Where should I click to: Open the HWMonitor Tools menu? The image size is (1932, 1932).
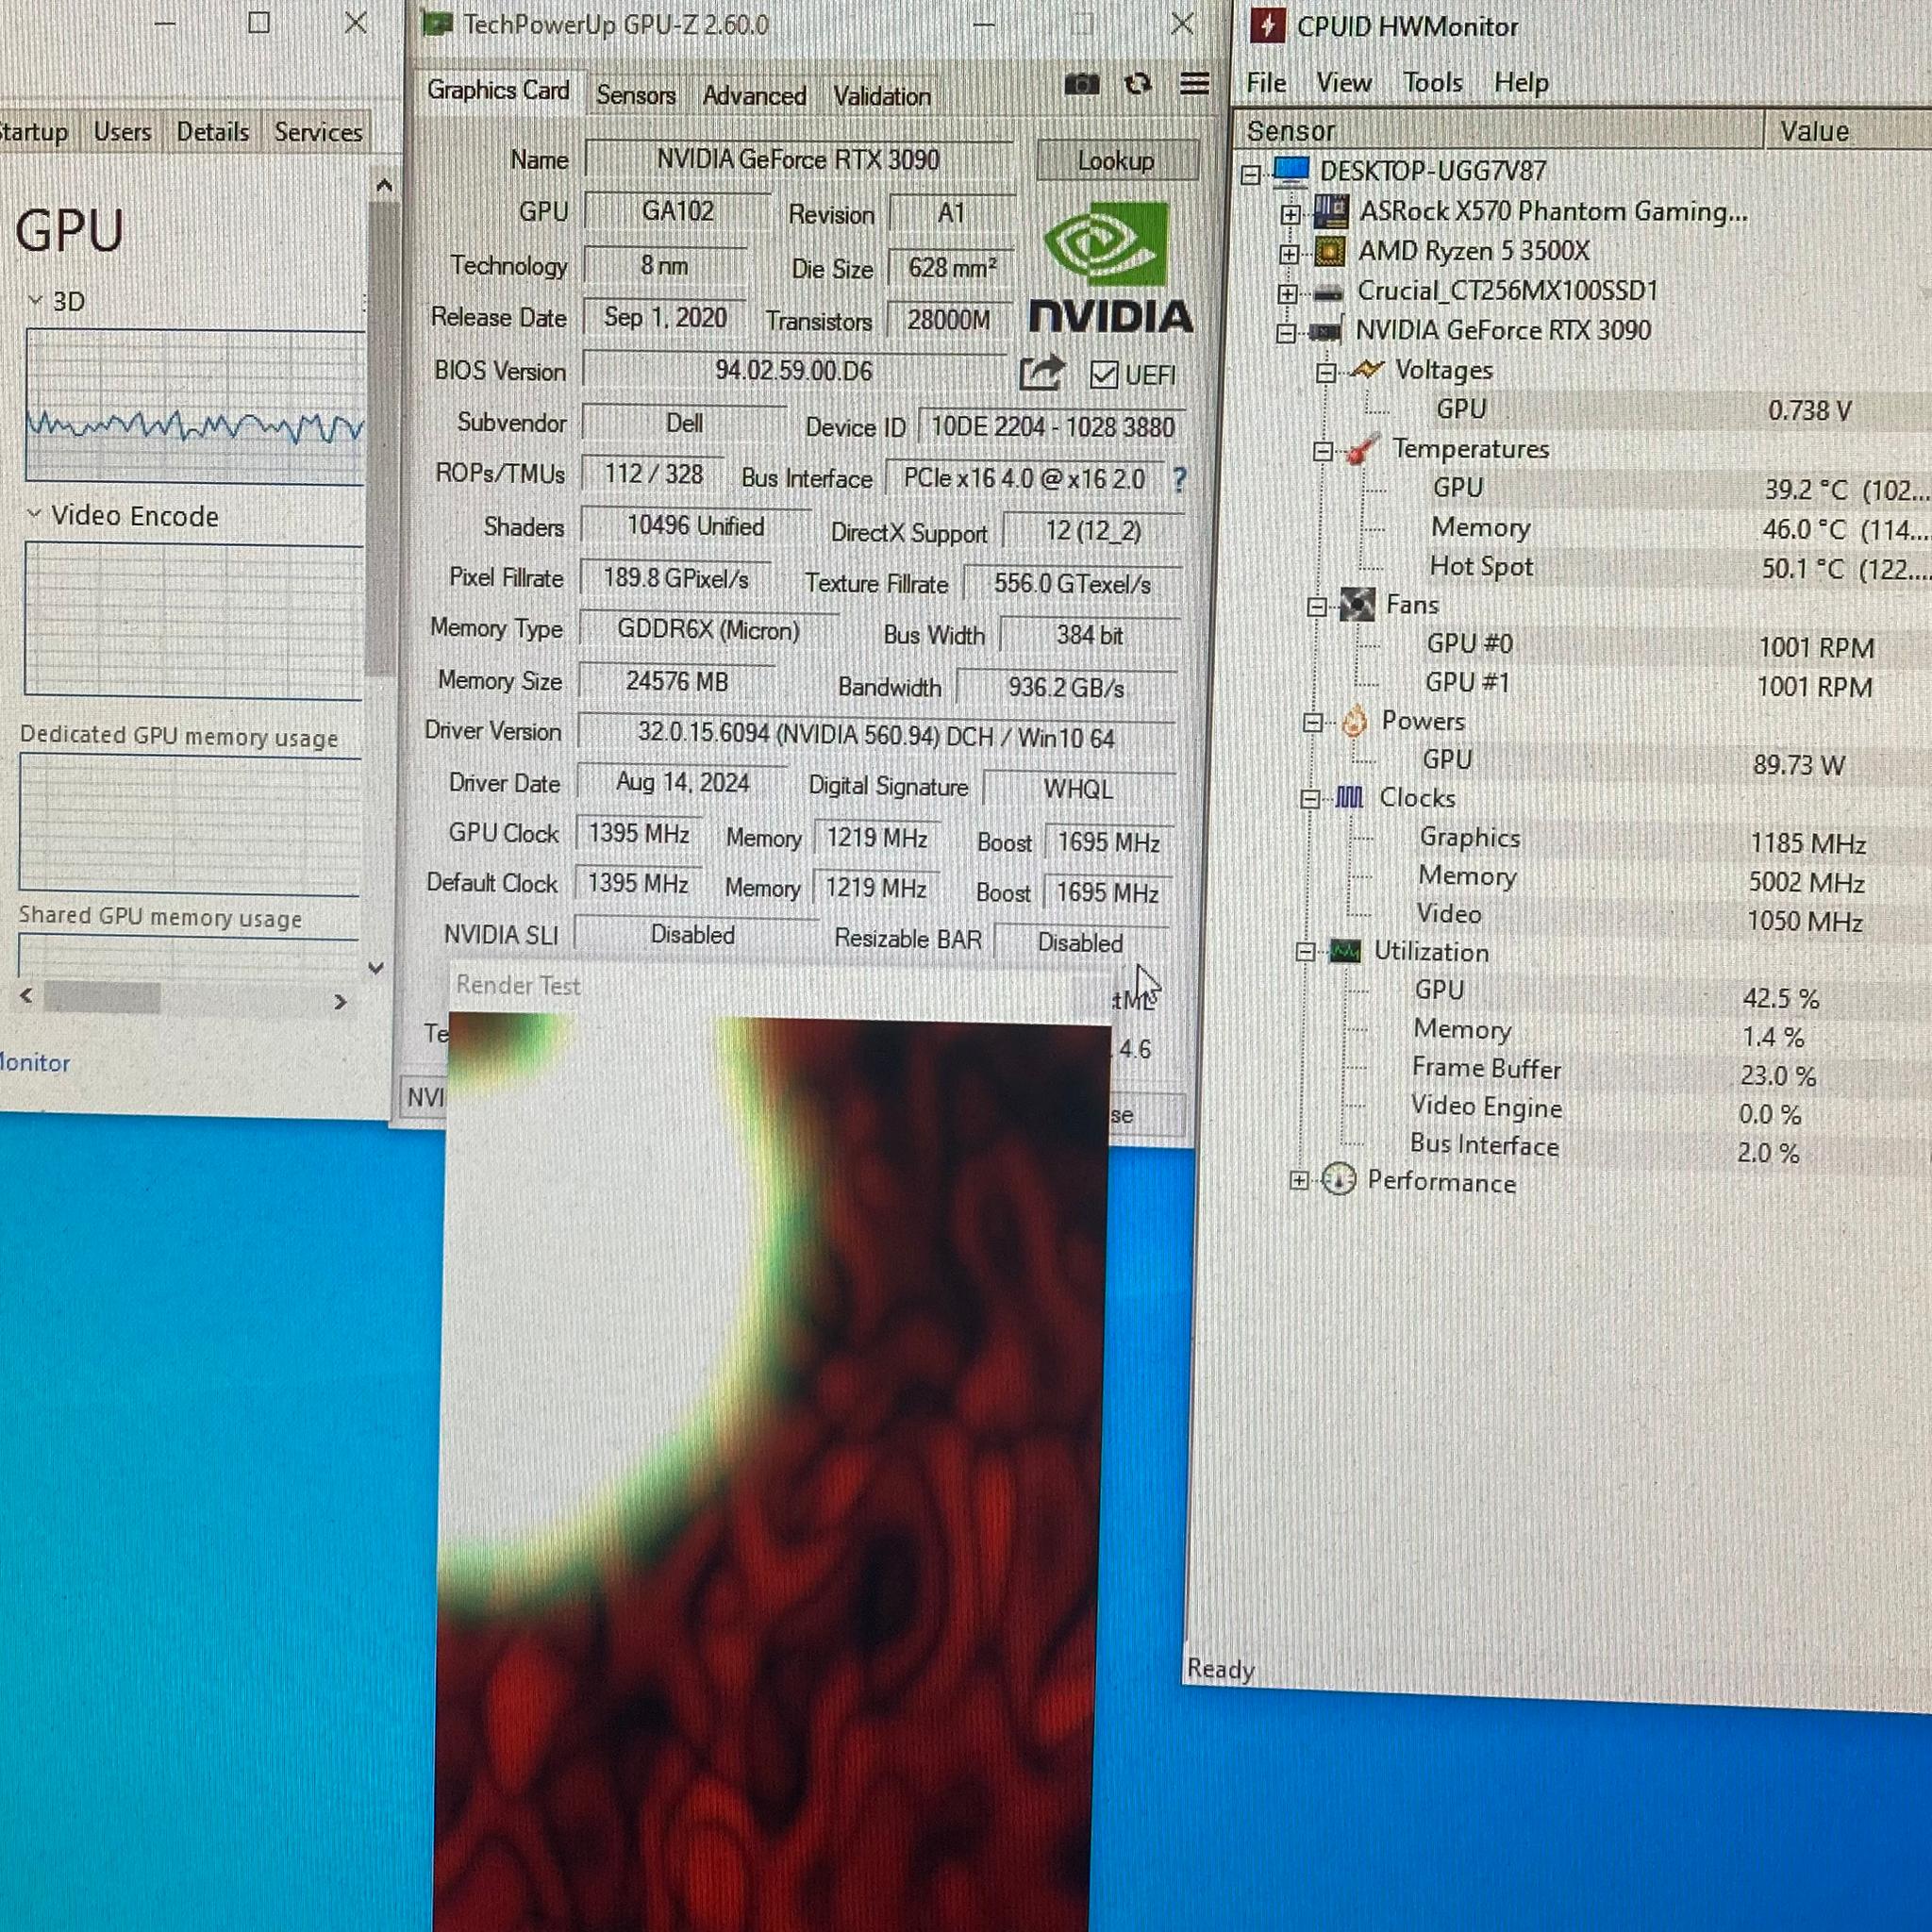point(1432,83)
